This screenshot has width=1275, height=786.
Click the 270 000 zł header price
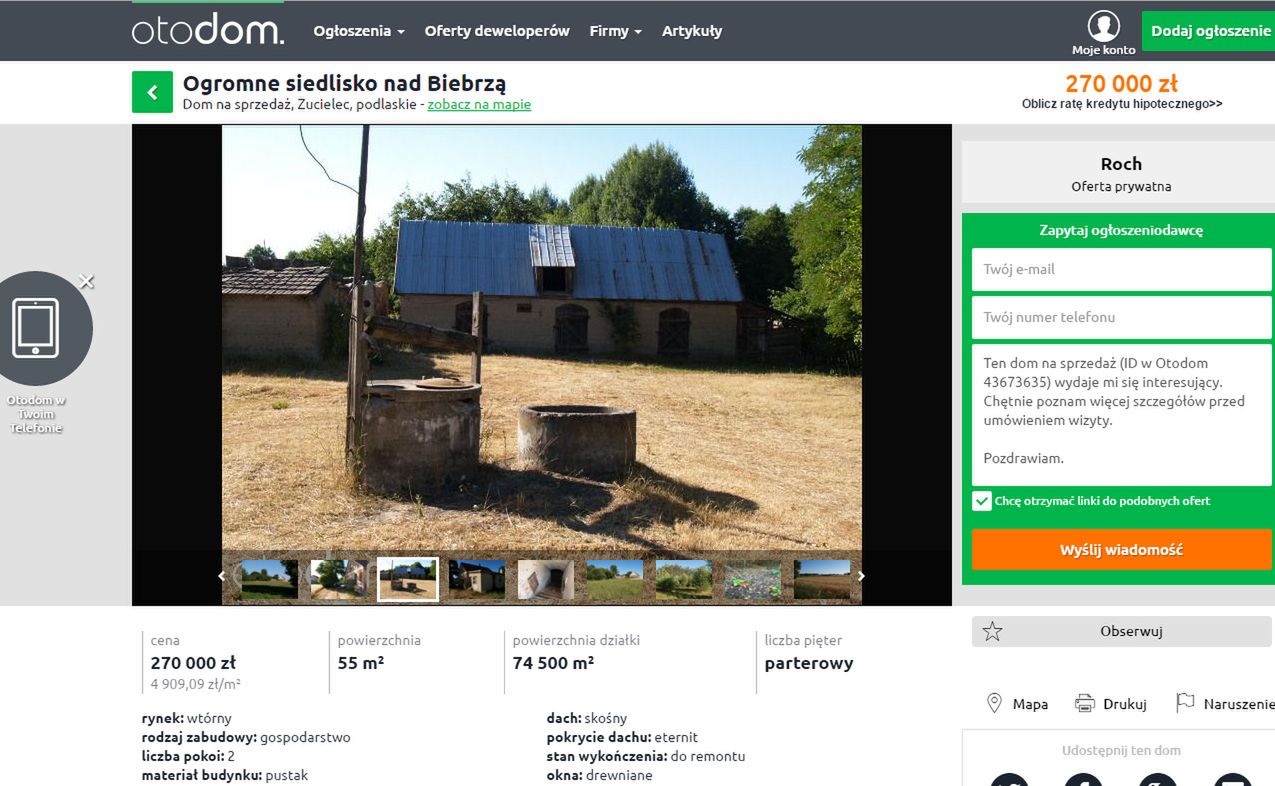pyautogui.click(x=1121, y=83)
